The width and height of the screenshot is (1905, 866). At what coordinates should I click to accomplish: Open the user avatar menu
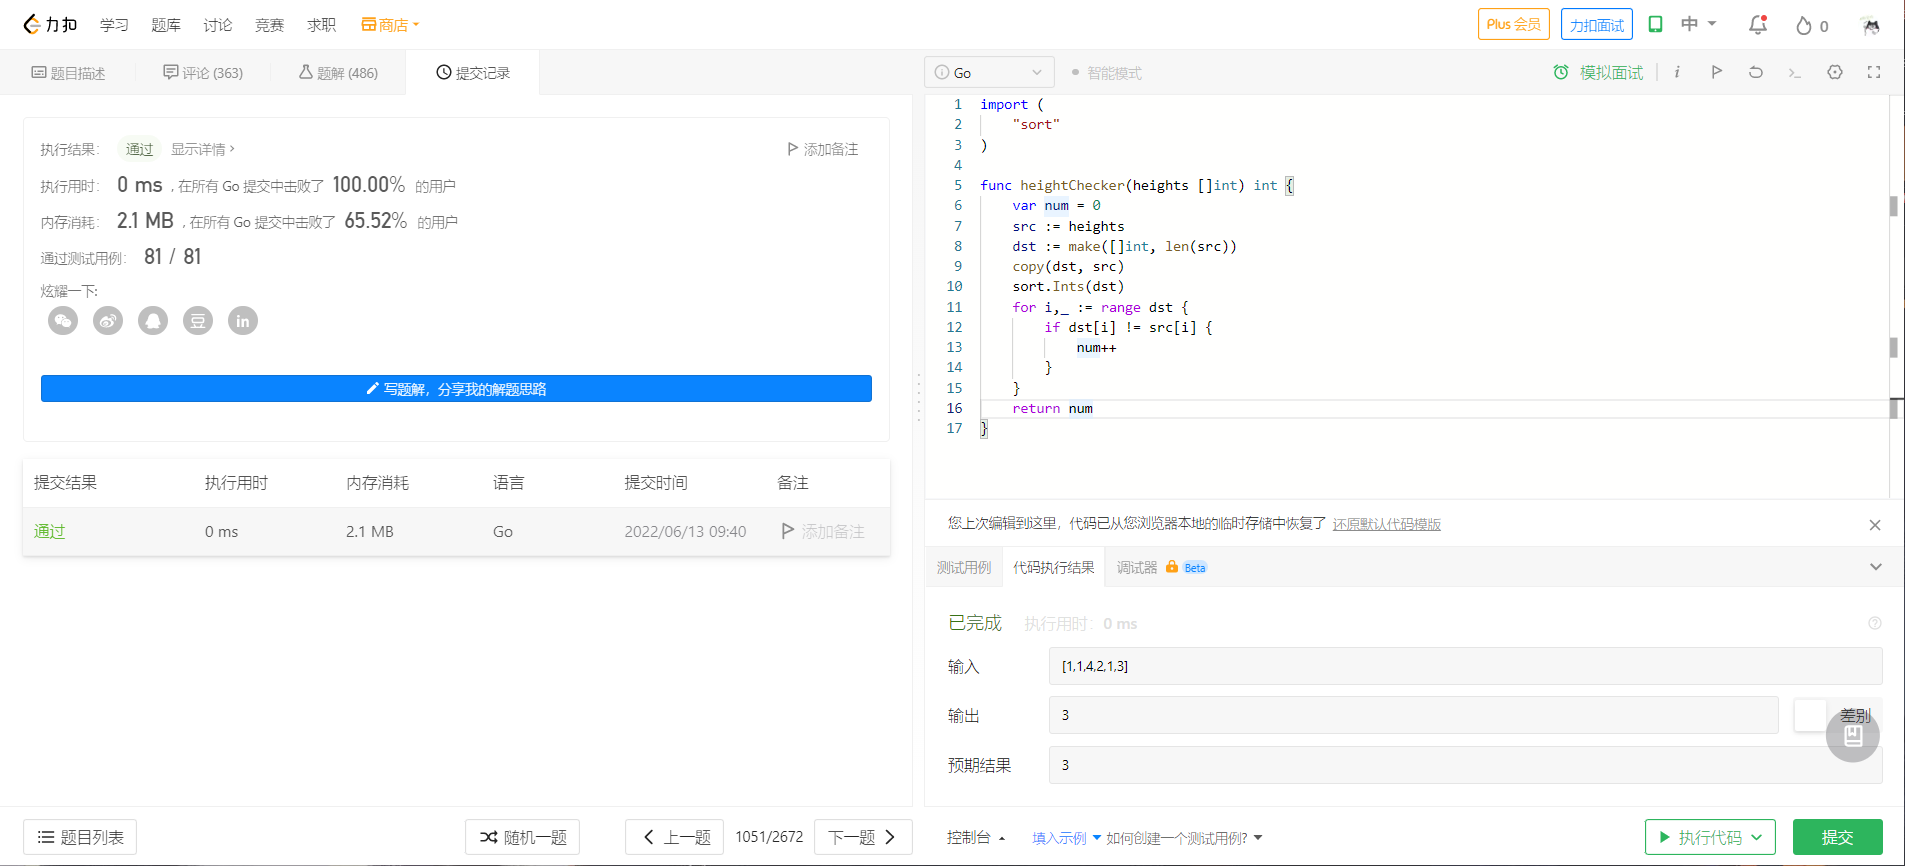point(1870,25)
